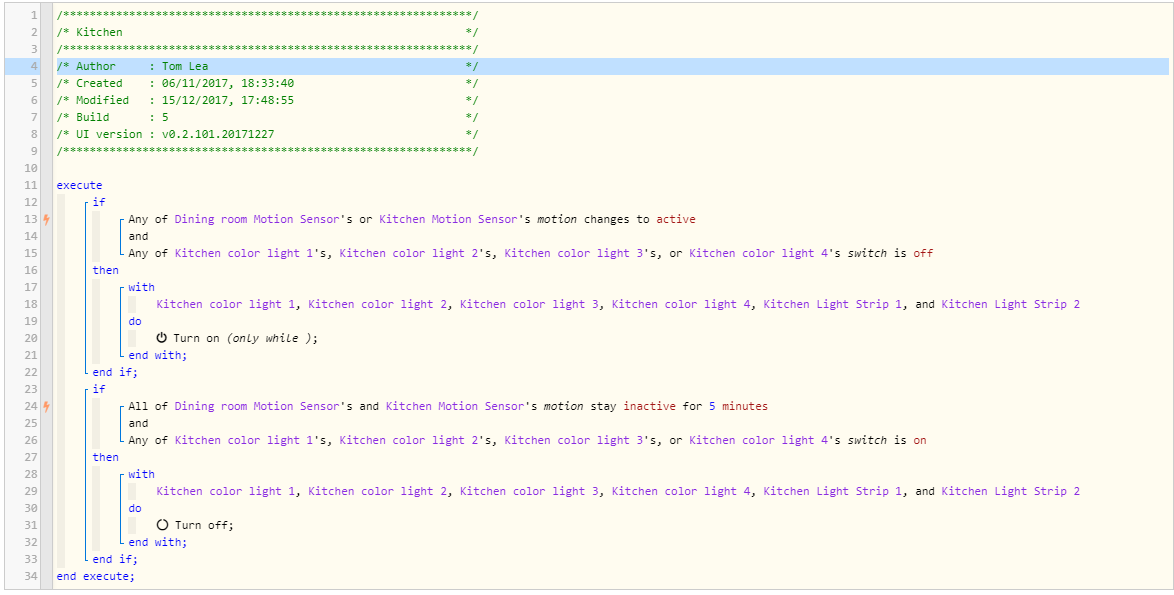Click line number 10 in the gutter
The height and width of the screenshot is (595, 1174).
click(x=31, y=168)
